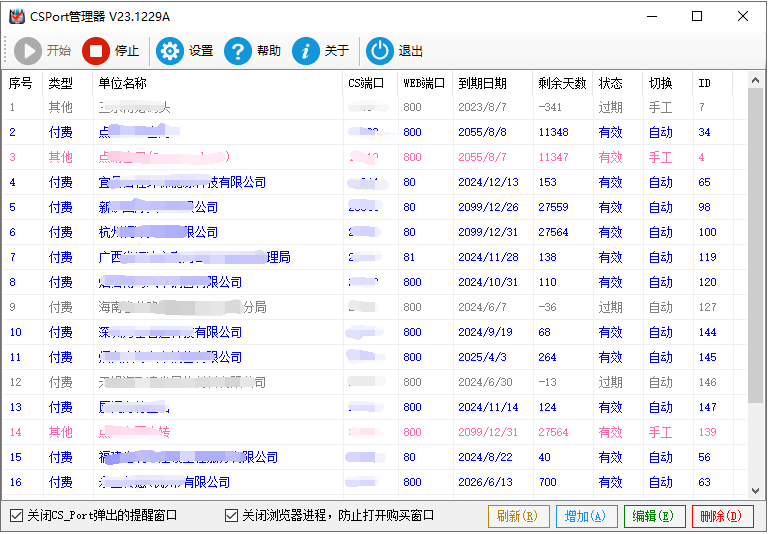Click the grayed Start (开始) play icon
770x534 pixels.
[x=28, y=51]
